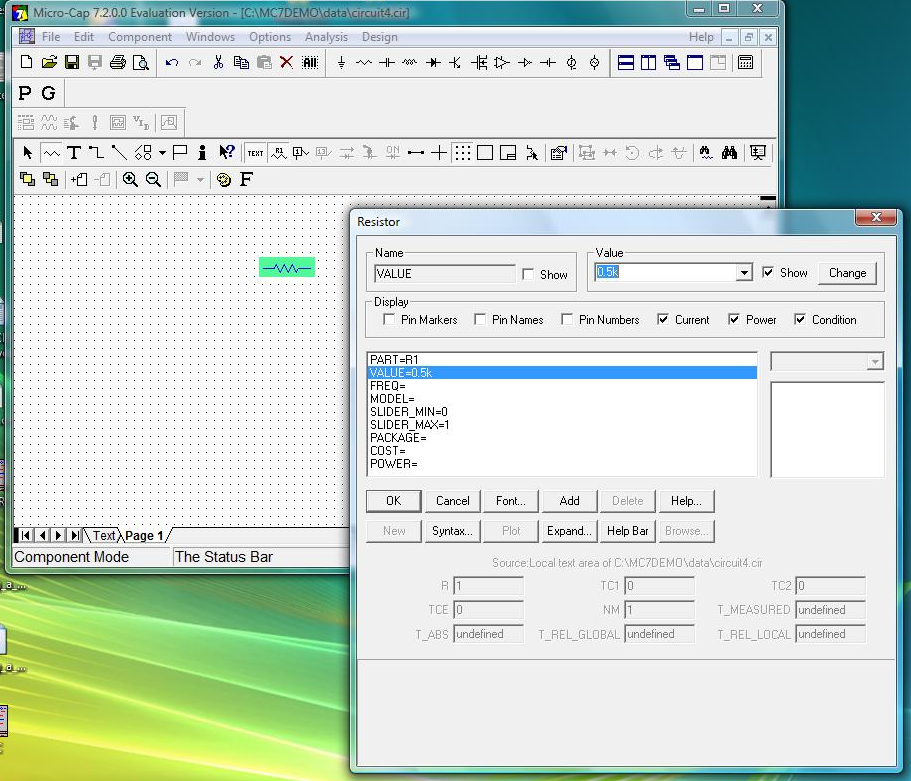The width and height of the screenshot is (911, 781).
Task: Toggle grid text display TEXT icon
Action: pos(255,153)
